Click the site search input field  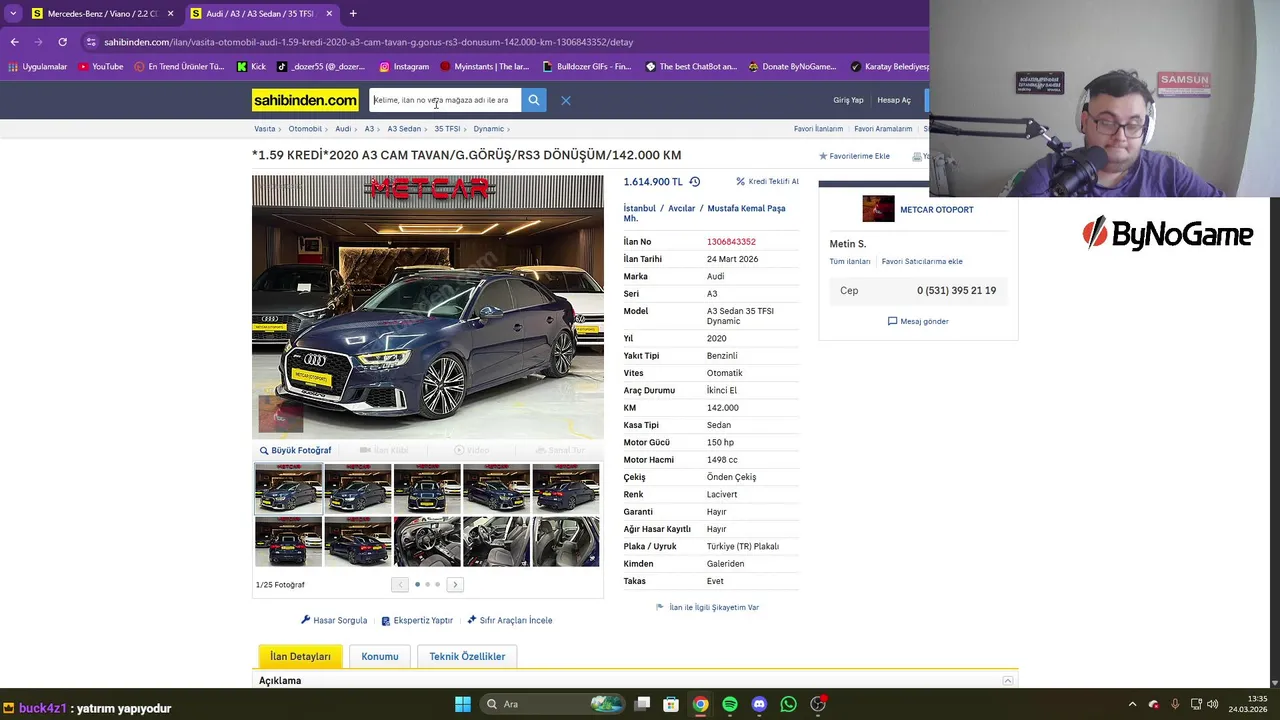(x=445, y=100)
